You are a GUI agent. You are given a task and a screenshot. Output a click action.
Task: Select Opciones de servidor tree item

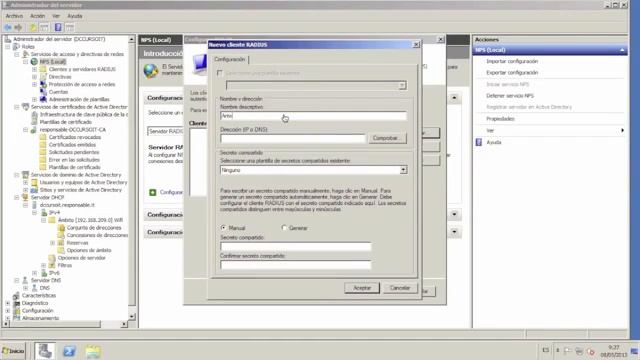(x=81, y=258)
